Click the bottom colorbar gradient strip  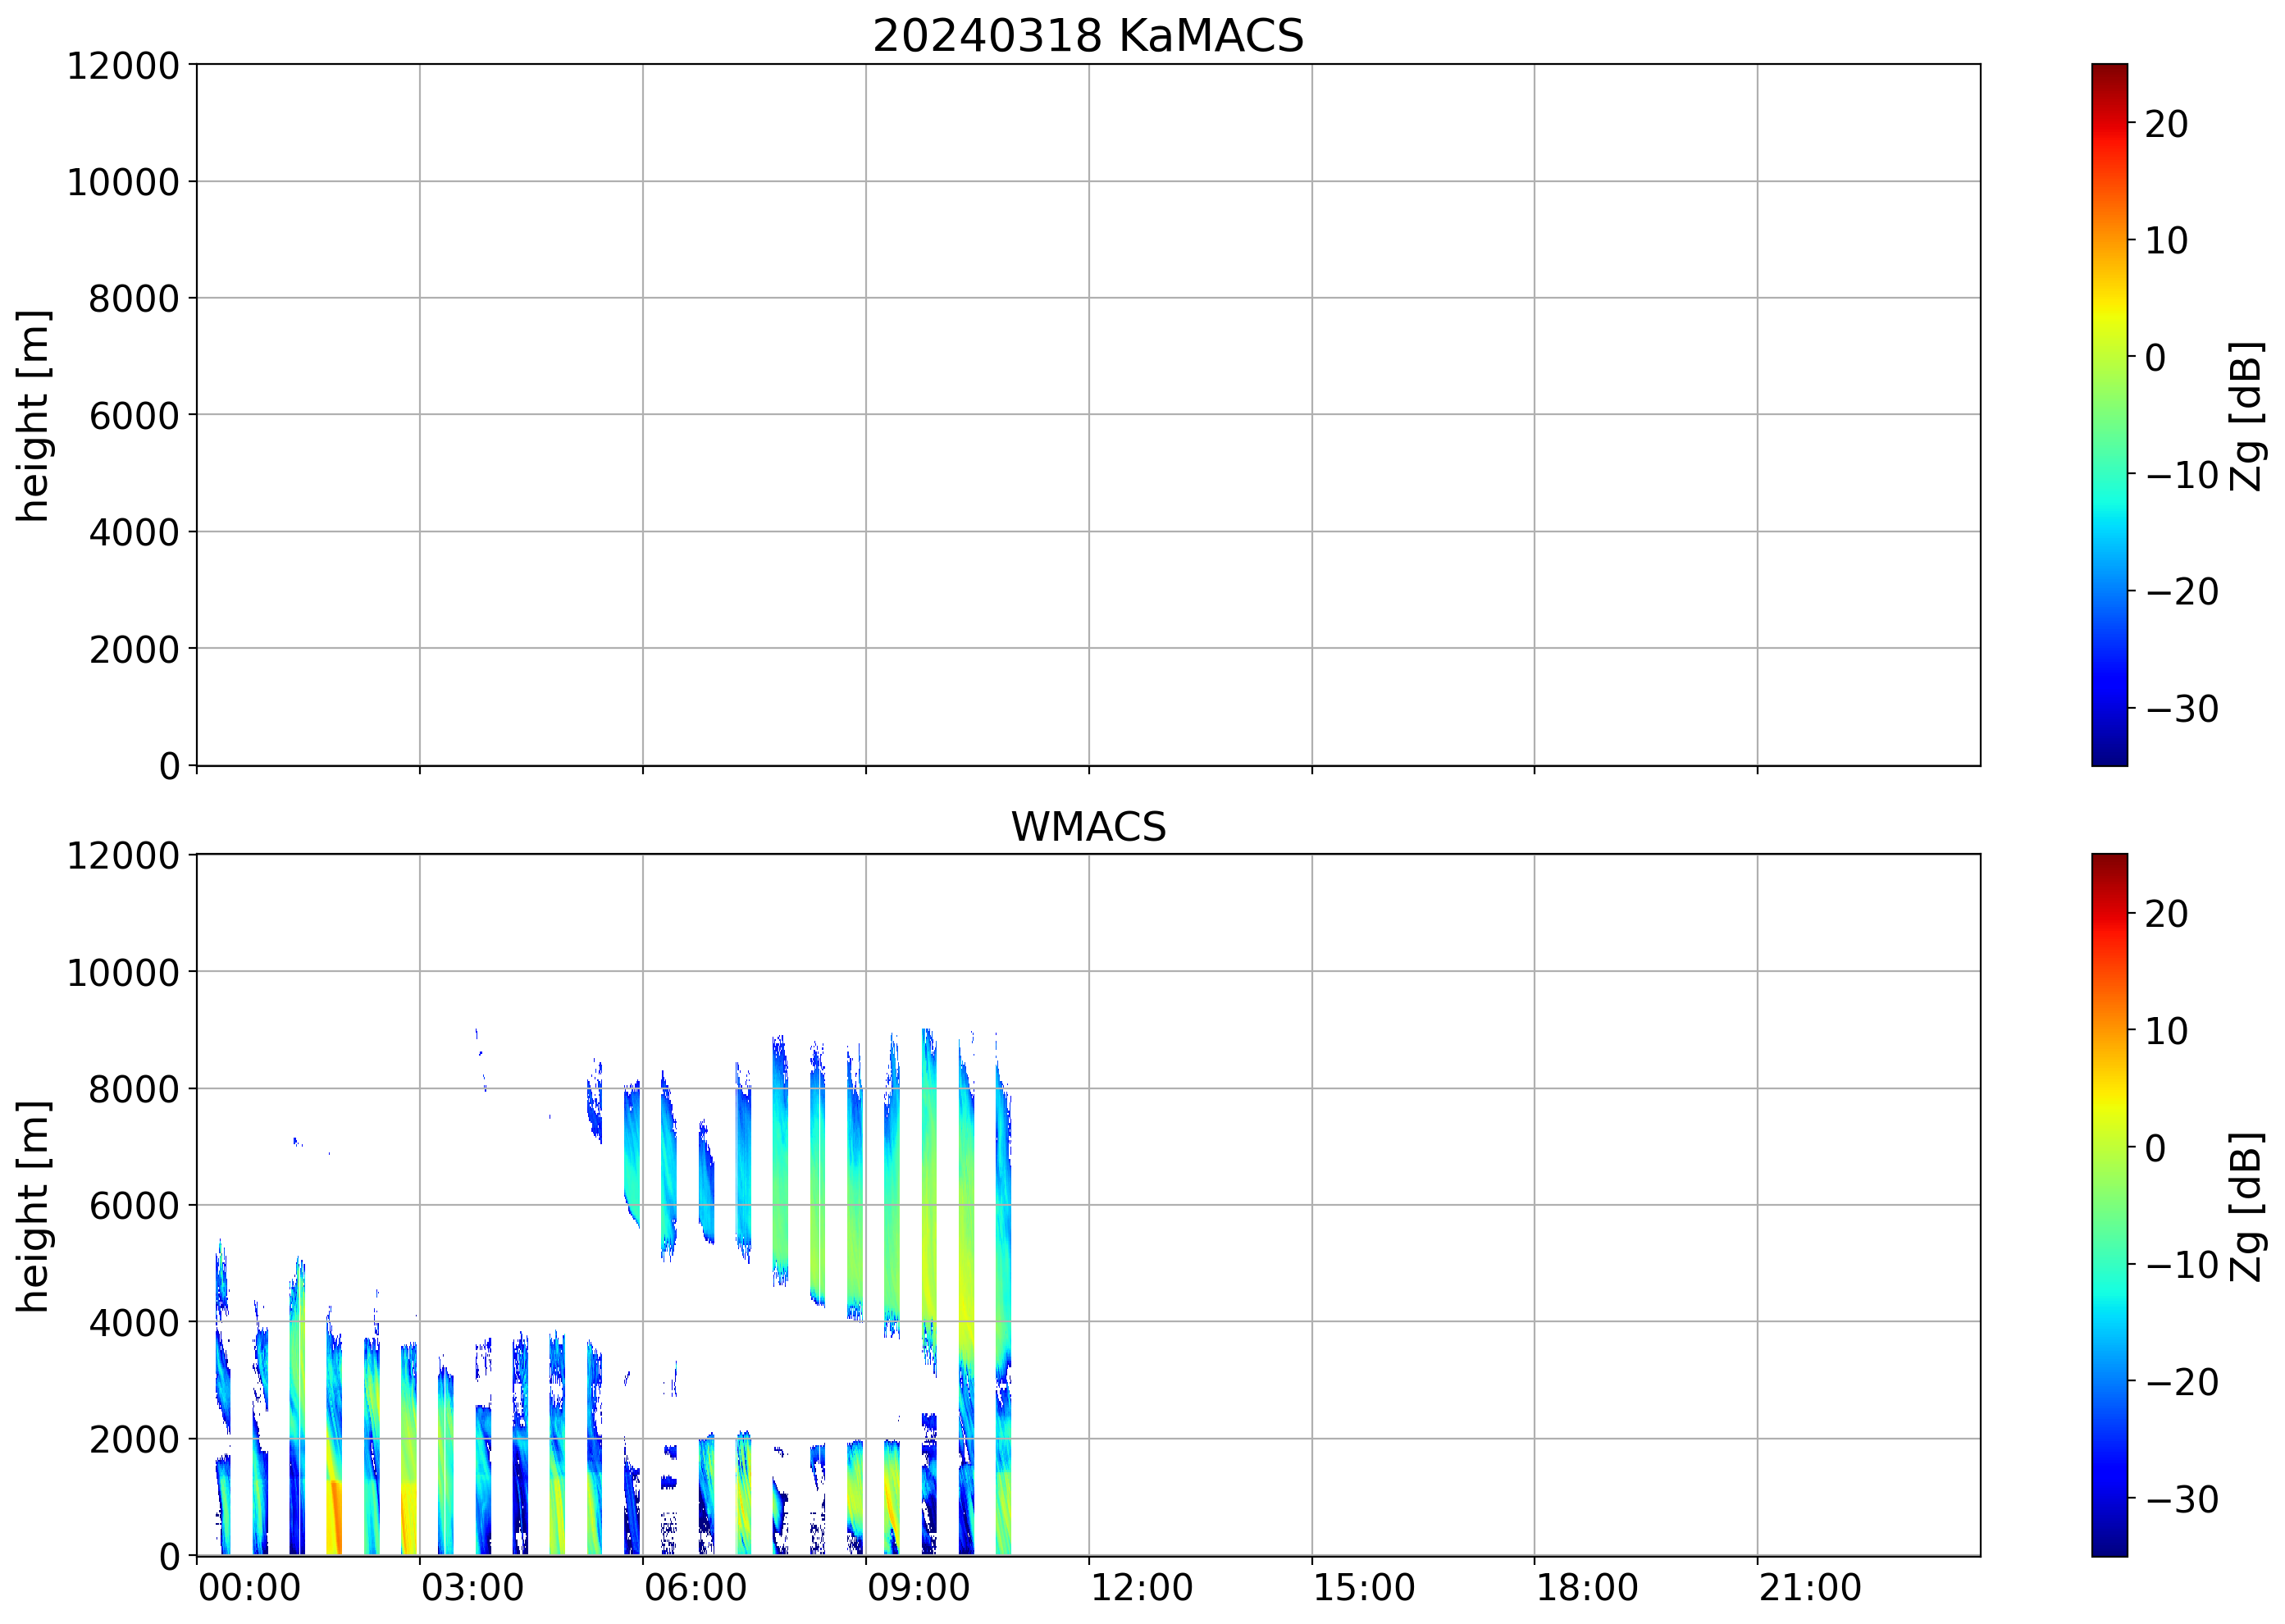tap(2108, 1204)
